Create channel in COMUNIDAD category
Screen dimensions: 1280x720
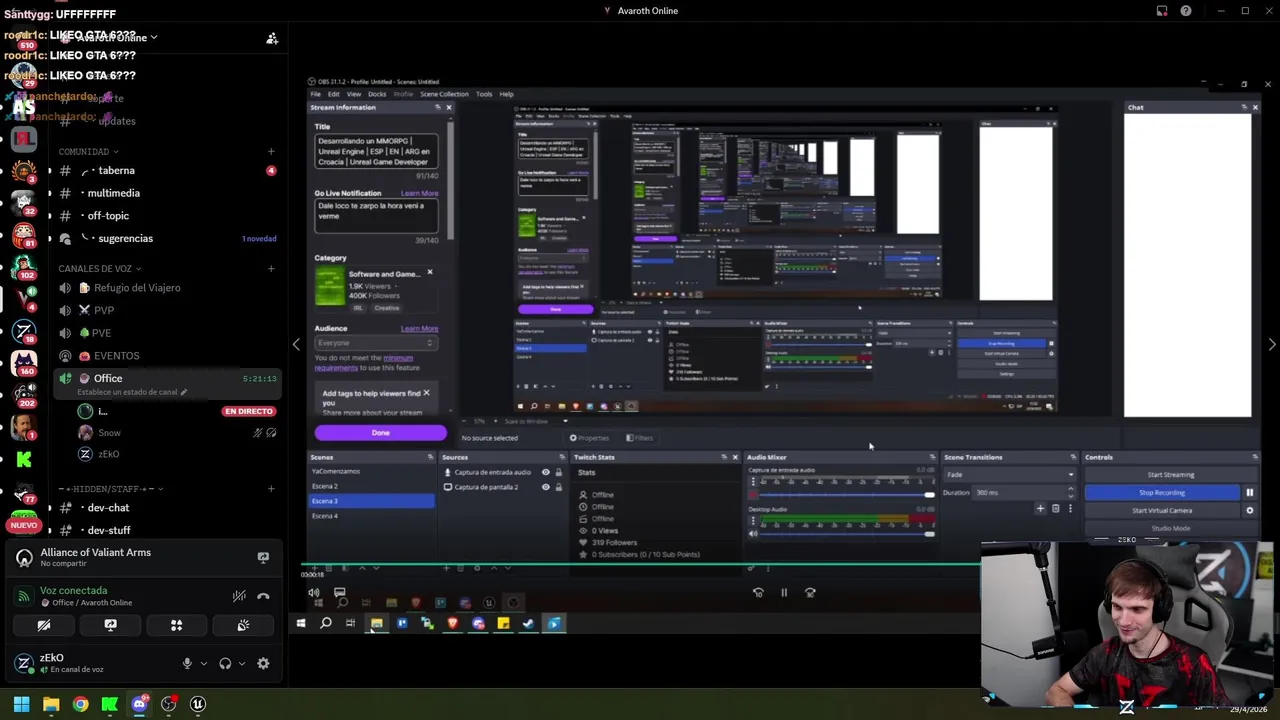tap(271, 152)
